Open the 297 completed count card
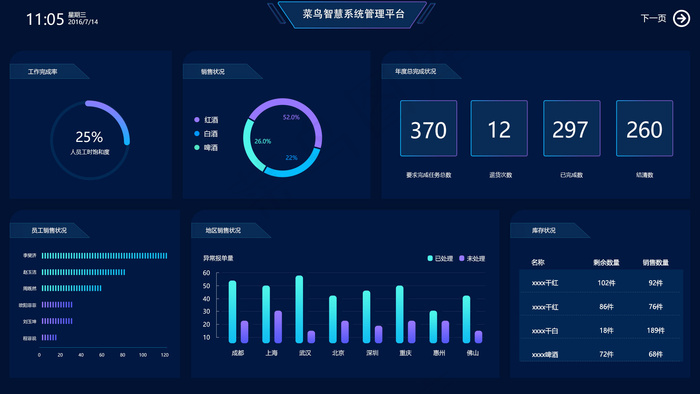Viewport: 700px width, 394px height. coord(571,129)
